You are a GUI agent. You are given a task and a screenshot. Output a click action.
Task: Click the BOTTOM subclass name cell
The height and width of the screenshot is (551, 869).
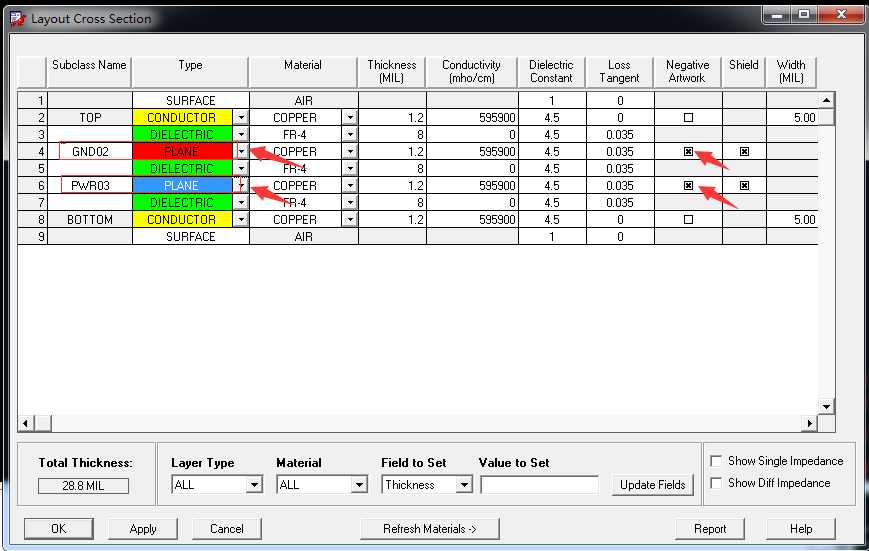coord(90,220)
